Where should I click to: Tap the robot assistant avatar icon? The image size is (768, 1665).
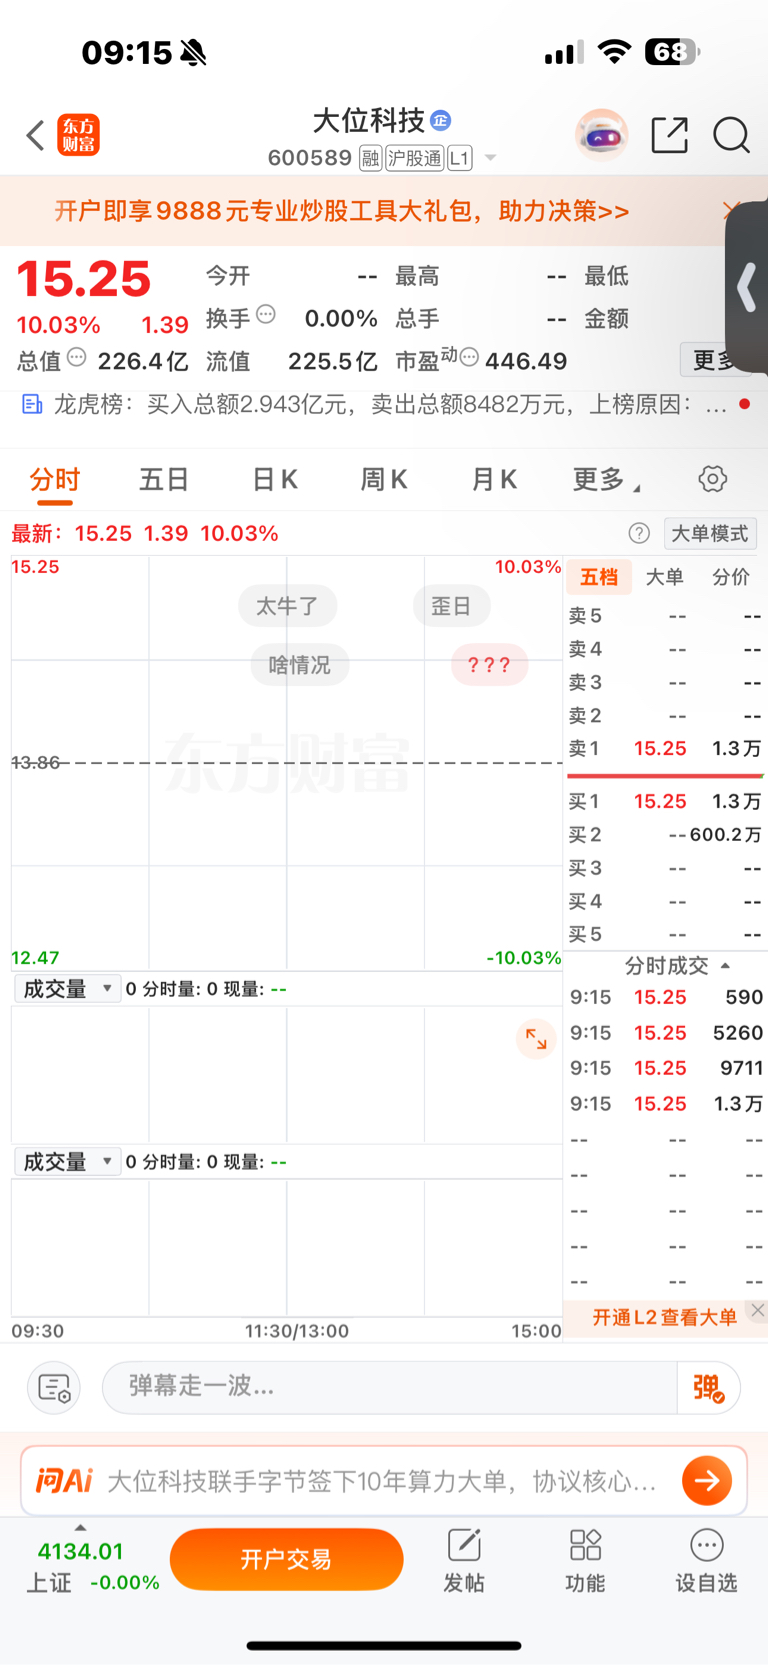click(x=601, y=135)
